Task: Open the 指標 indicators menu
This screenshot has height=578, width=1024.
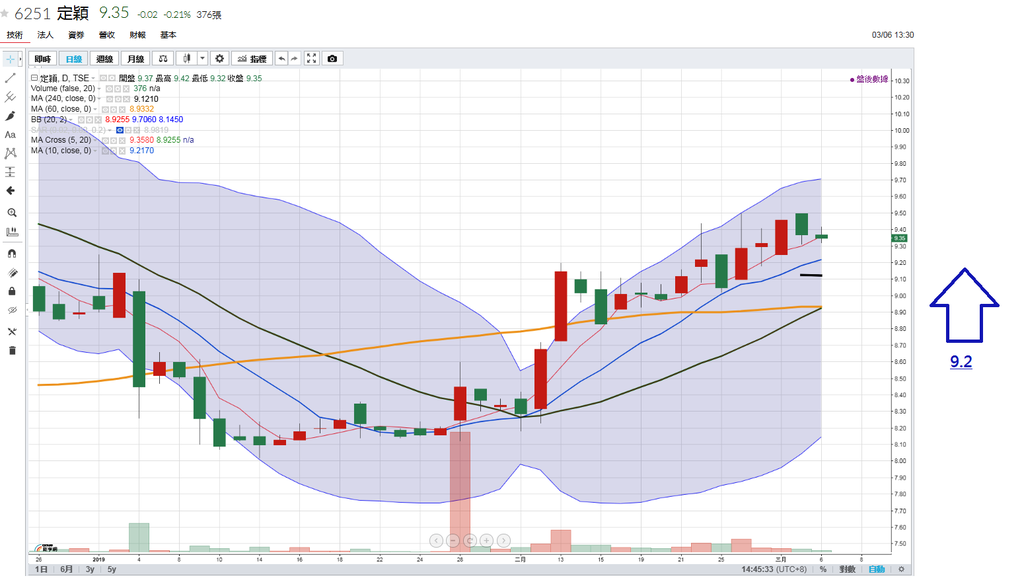Action: coord(252,59)
